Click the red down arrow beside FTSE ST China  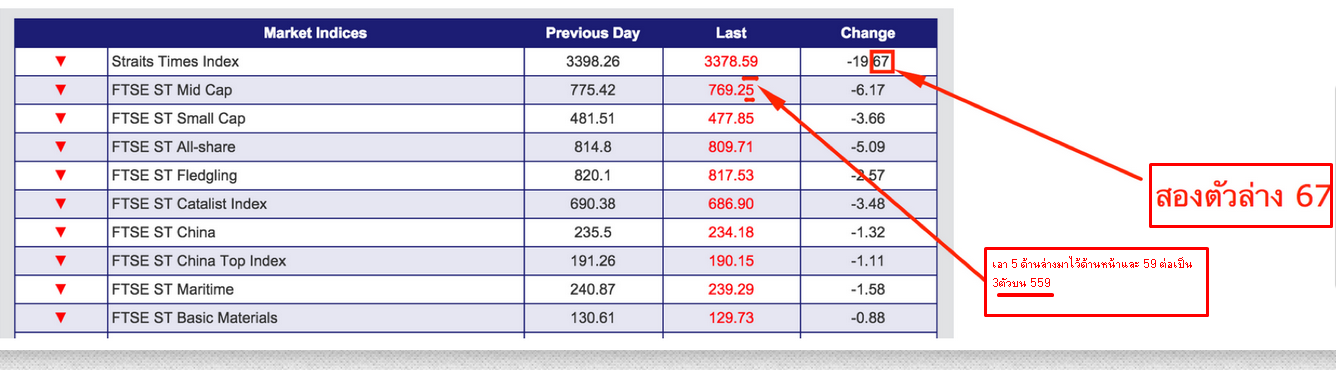tap(61, 233)
